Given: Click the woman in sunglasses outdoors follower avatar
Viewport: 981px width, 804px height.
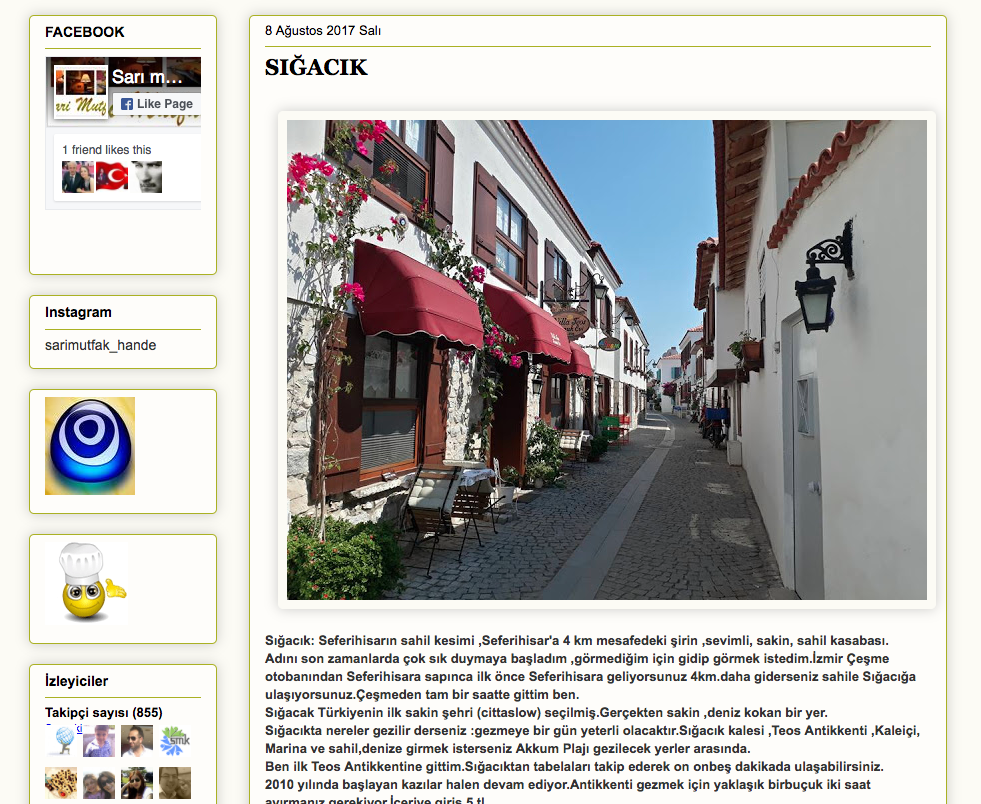Looking at the screenshot, I should (x=137, y=783).
